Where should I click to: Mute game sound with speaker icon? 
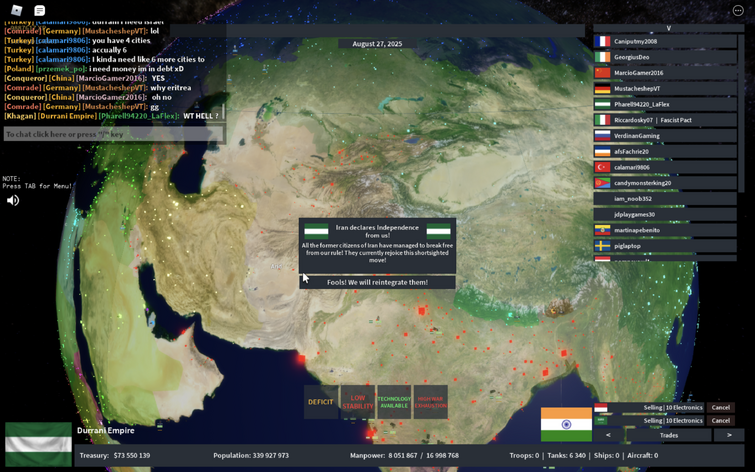(x=13, y=200)
